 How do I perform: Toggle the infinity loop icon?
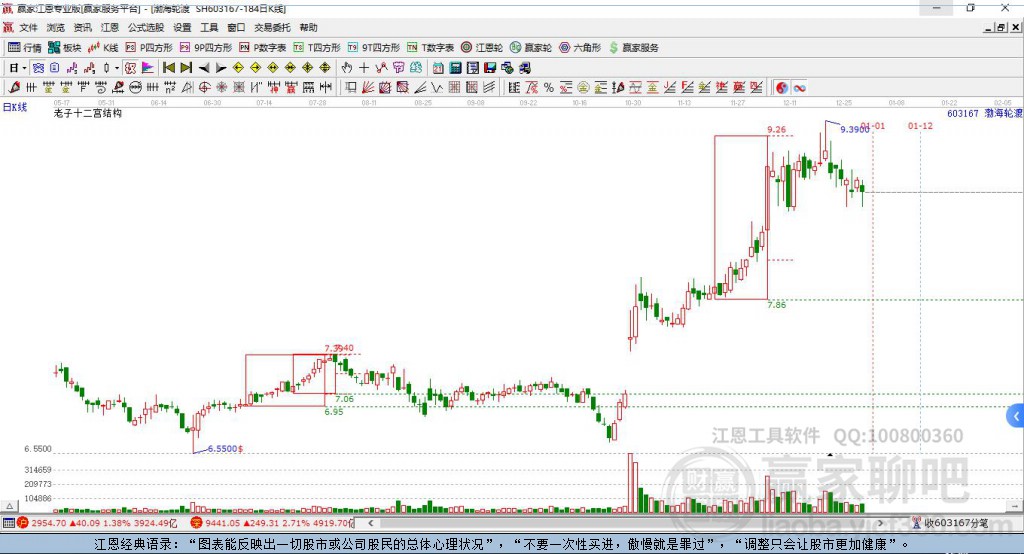tap(799, 87)
